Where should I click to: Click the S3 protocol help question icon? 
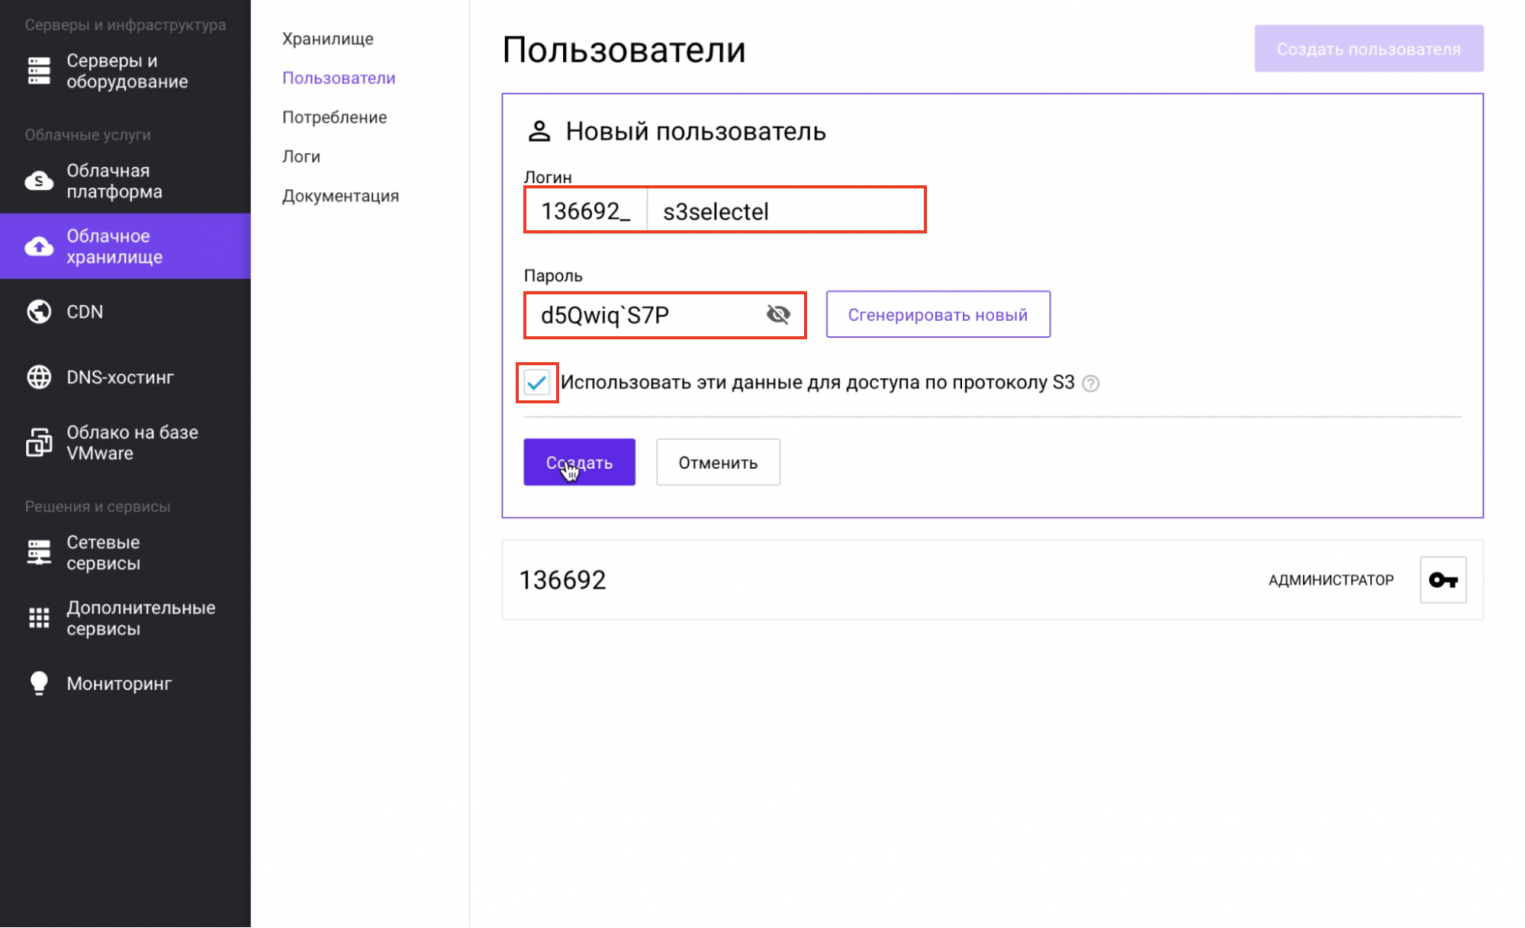pos(1091,383)
